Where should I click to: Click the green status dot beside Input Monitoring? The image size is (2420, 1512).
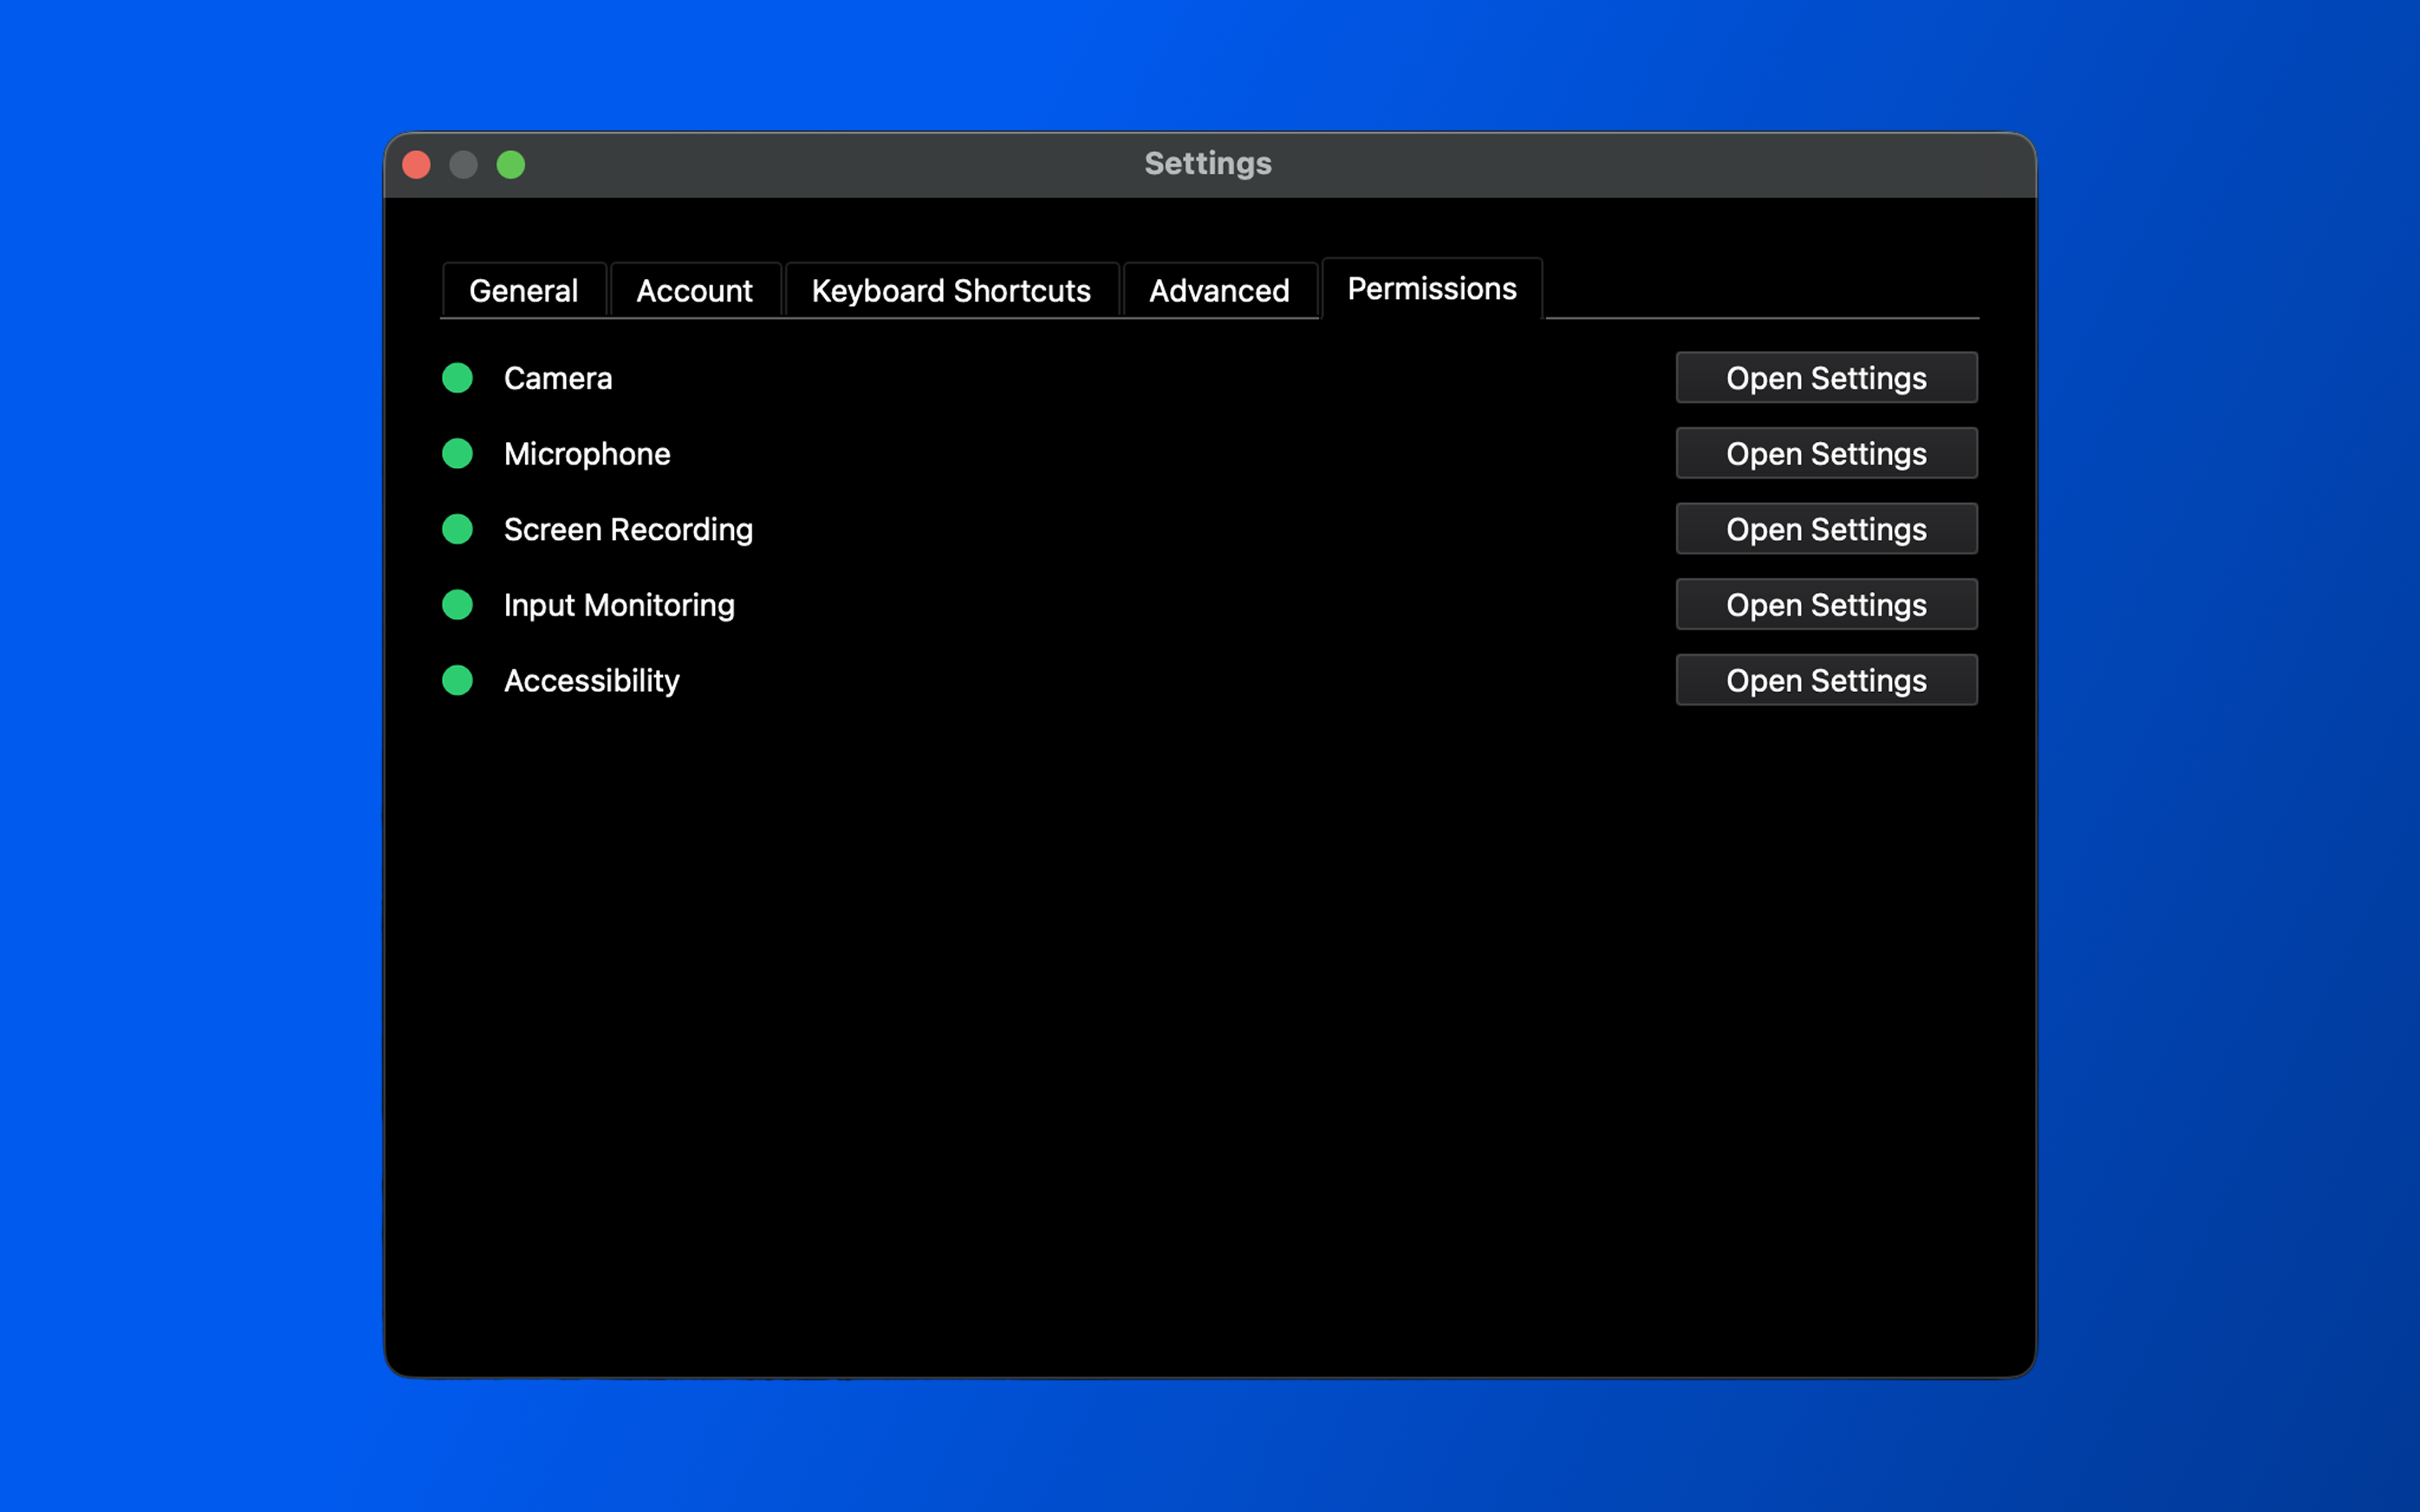click(458, 605)
